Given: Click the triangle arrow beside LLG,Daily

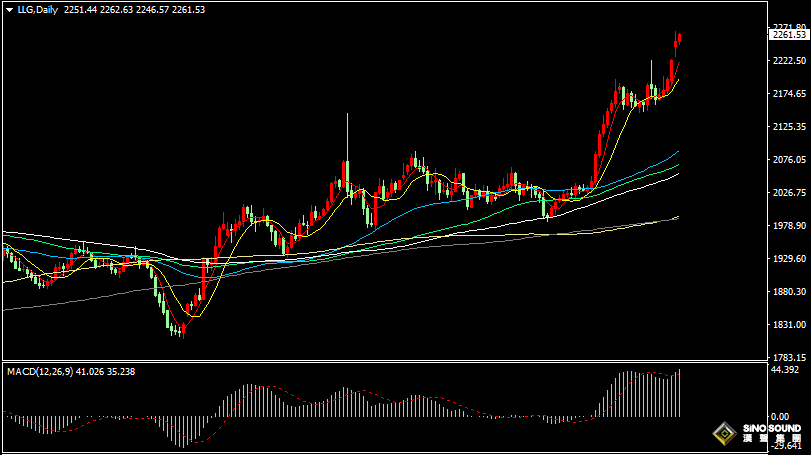Looking at the screenshot, I should [x=9, y=10].
